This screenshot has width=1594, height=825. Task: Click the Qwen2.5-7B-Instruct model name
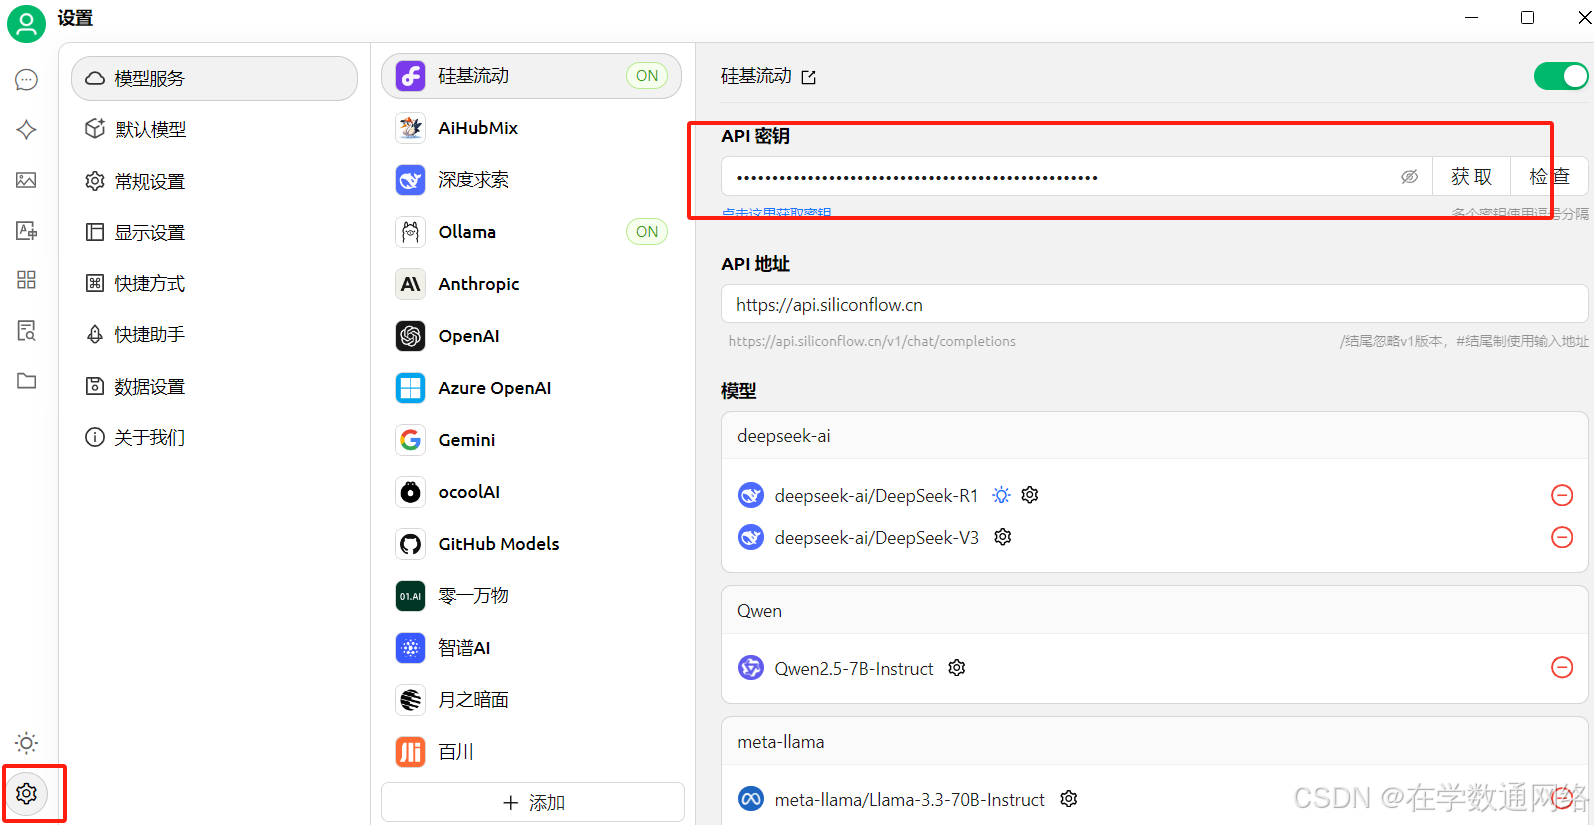click(x=854, y=668)
